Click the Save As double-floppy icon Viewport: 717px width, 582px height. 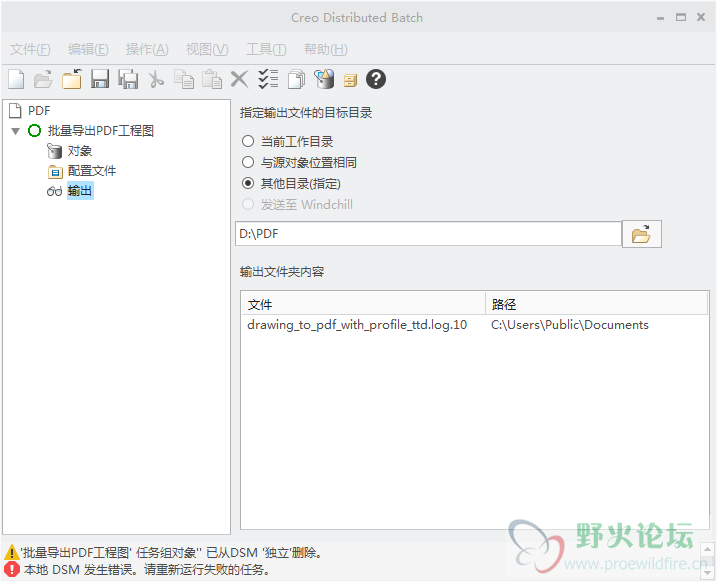click(x=128, y=79)
